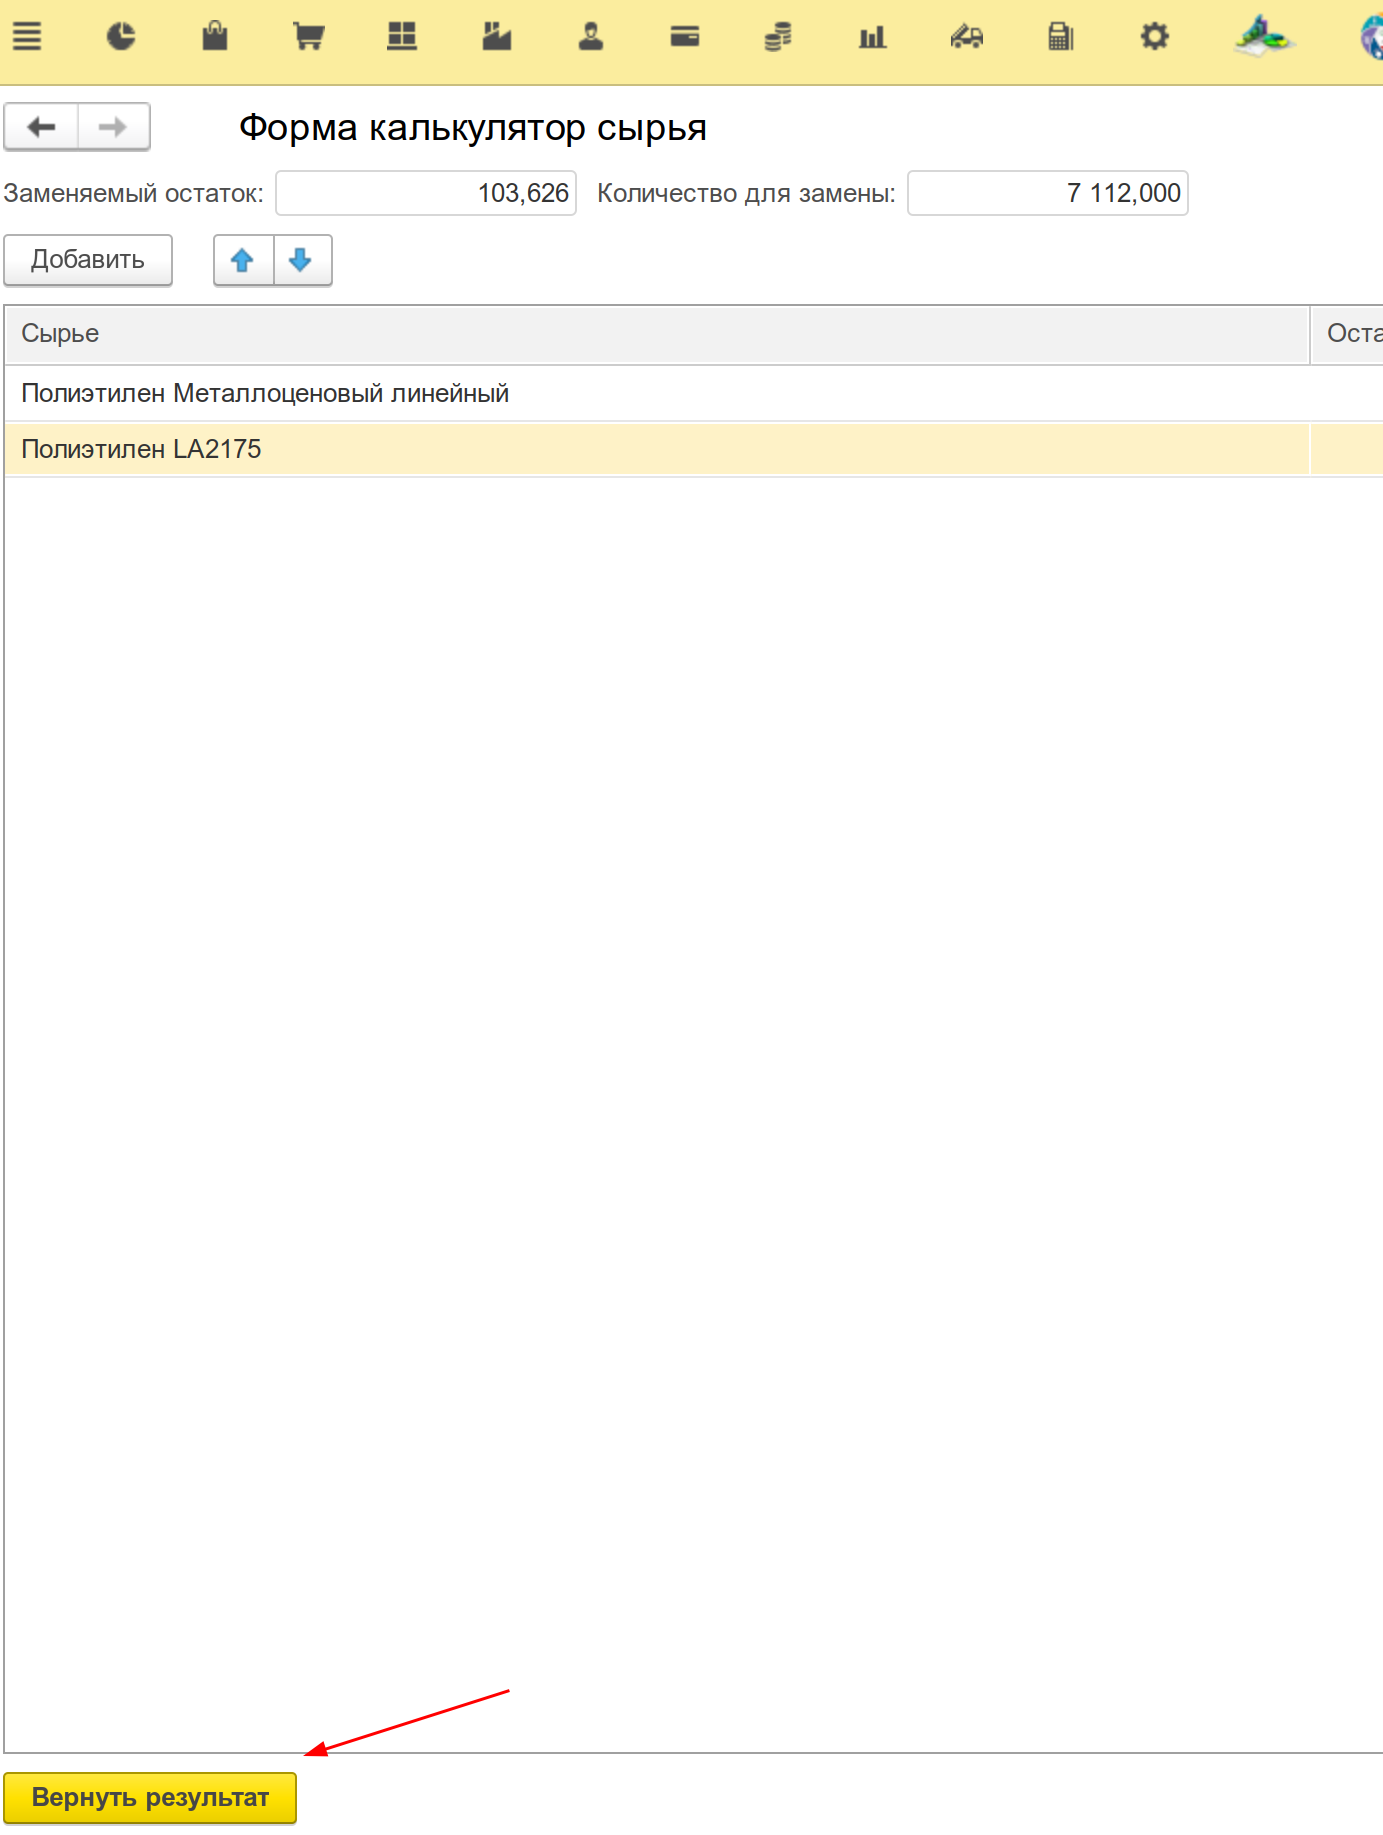The height and width of the screenshot is (1835, 1383).
Task: Click the Заменяемый остаток input field
Action: click(x=426, y=193)
